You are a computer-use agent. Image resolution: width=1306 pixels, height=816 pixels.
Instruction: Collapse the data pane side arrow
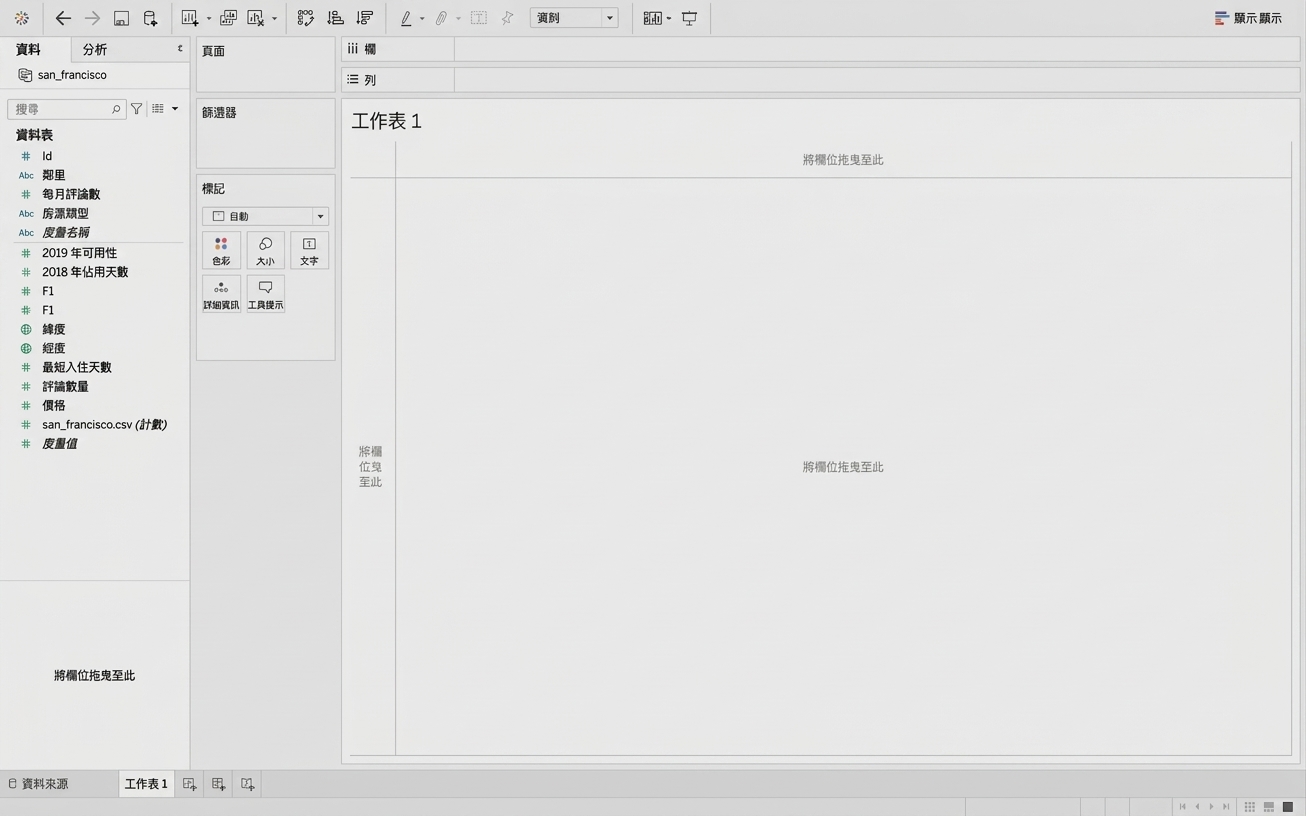point(180,48)
